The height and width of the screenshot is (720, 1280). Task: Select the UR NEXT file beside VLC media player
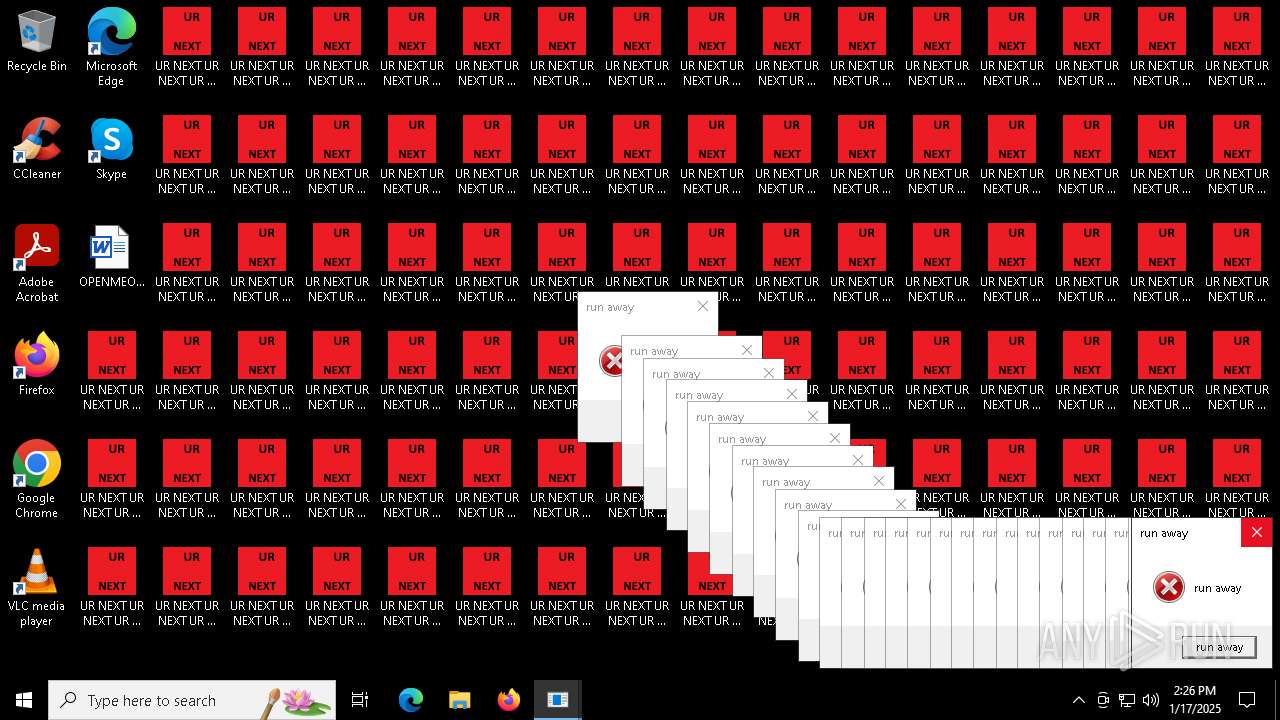(x=112, y=587)
